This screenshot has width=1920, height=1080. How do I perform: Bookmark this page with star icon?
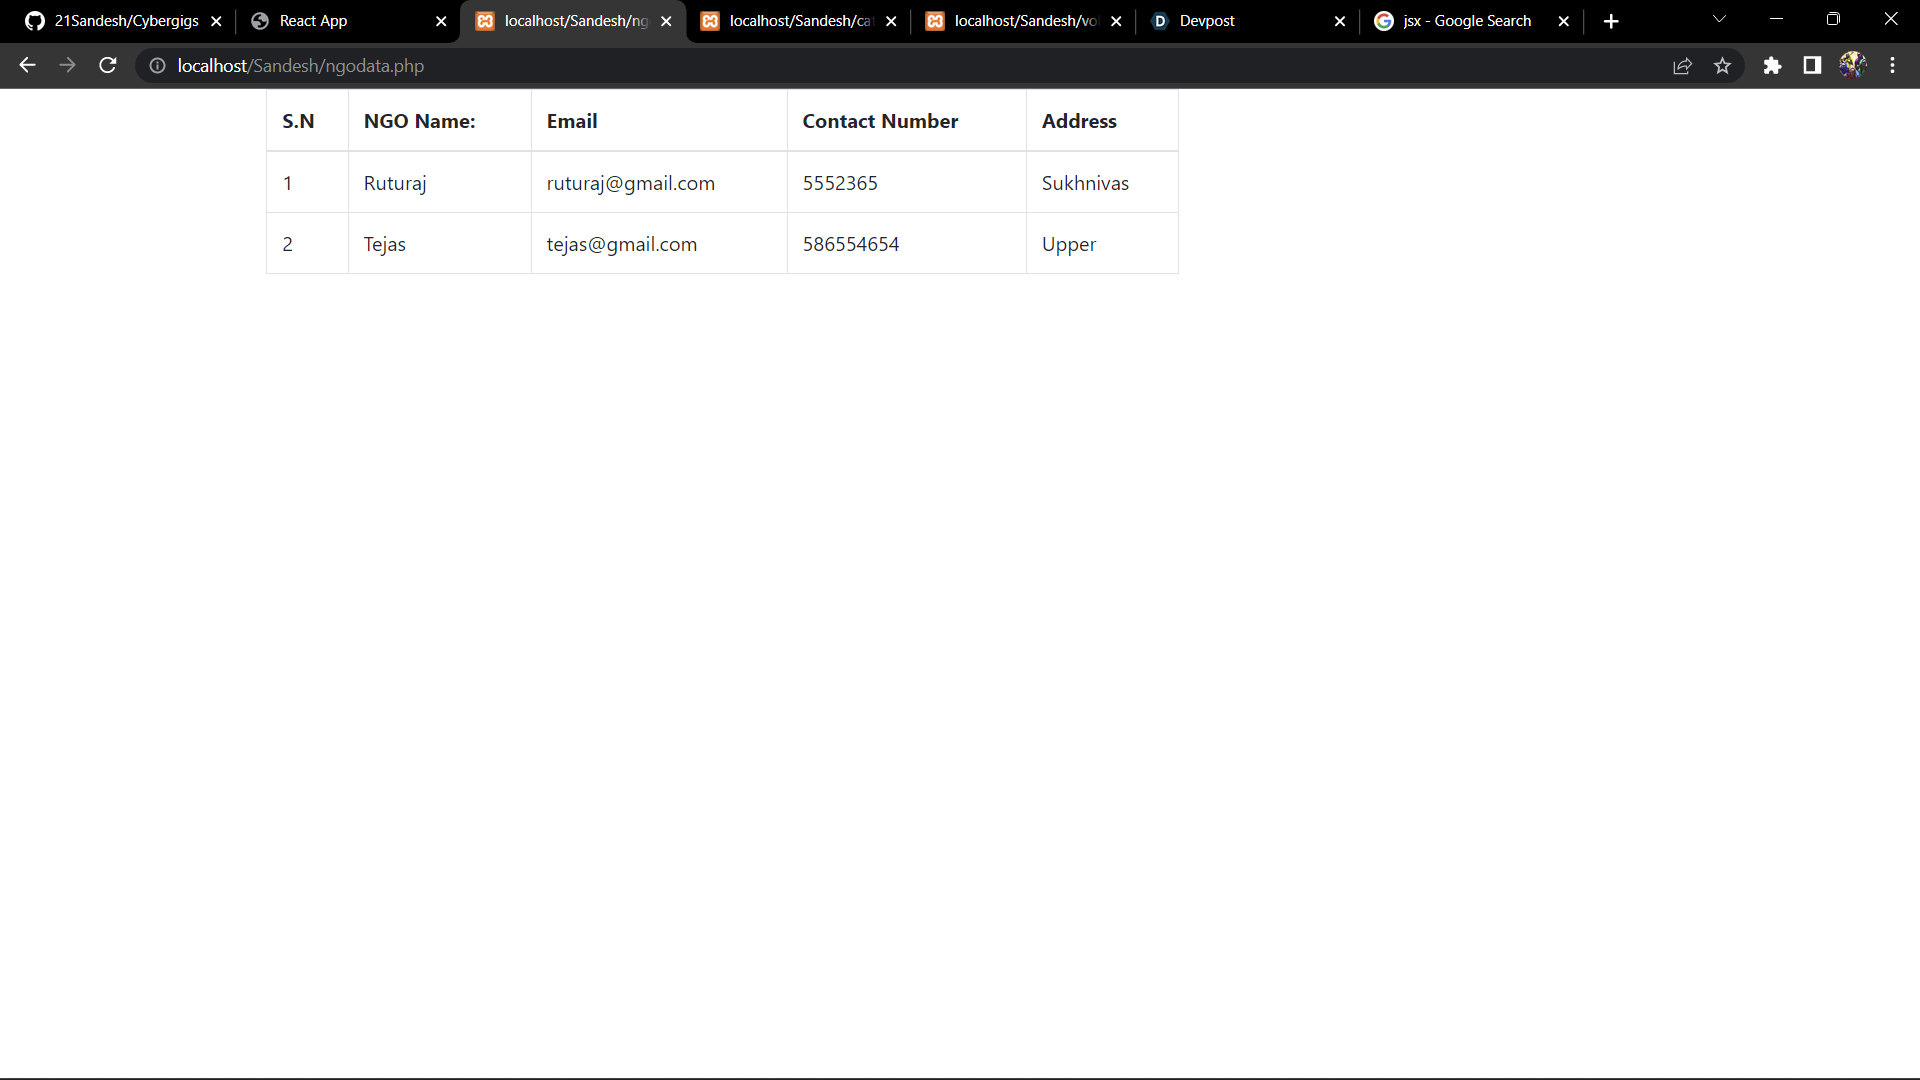pos(1722,66)
